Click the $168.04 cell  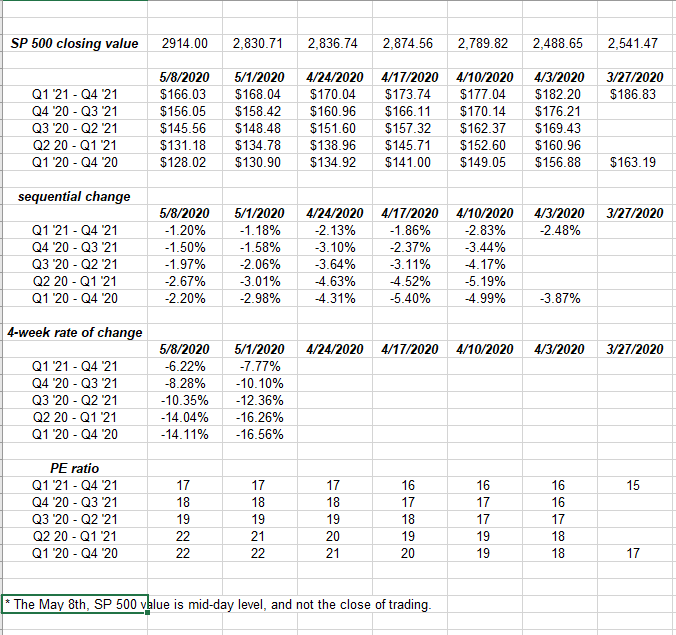tap(258, 94)
